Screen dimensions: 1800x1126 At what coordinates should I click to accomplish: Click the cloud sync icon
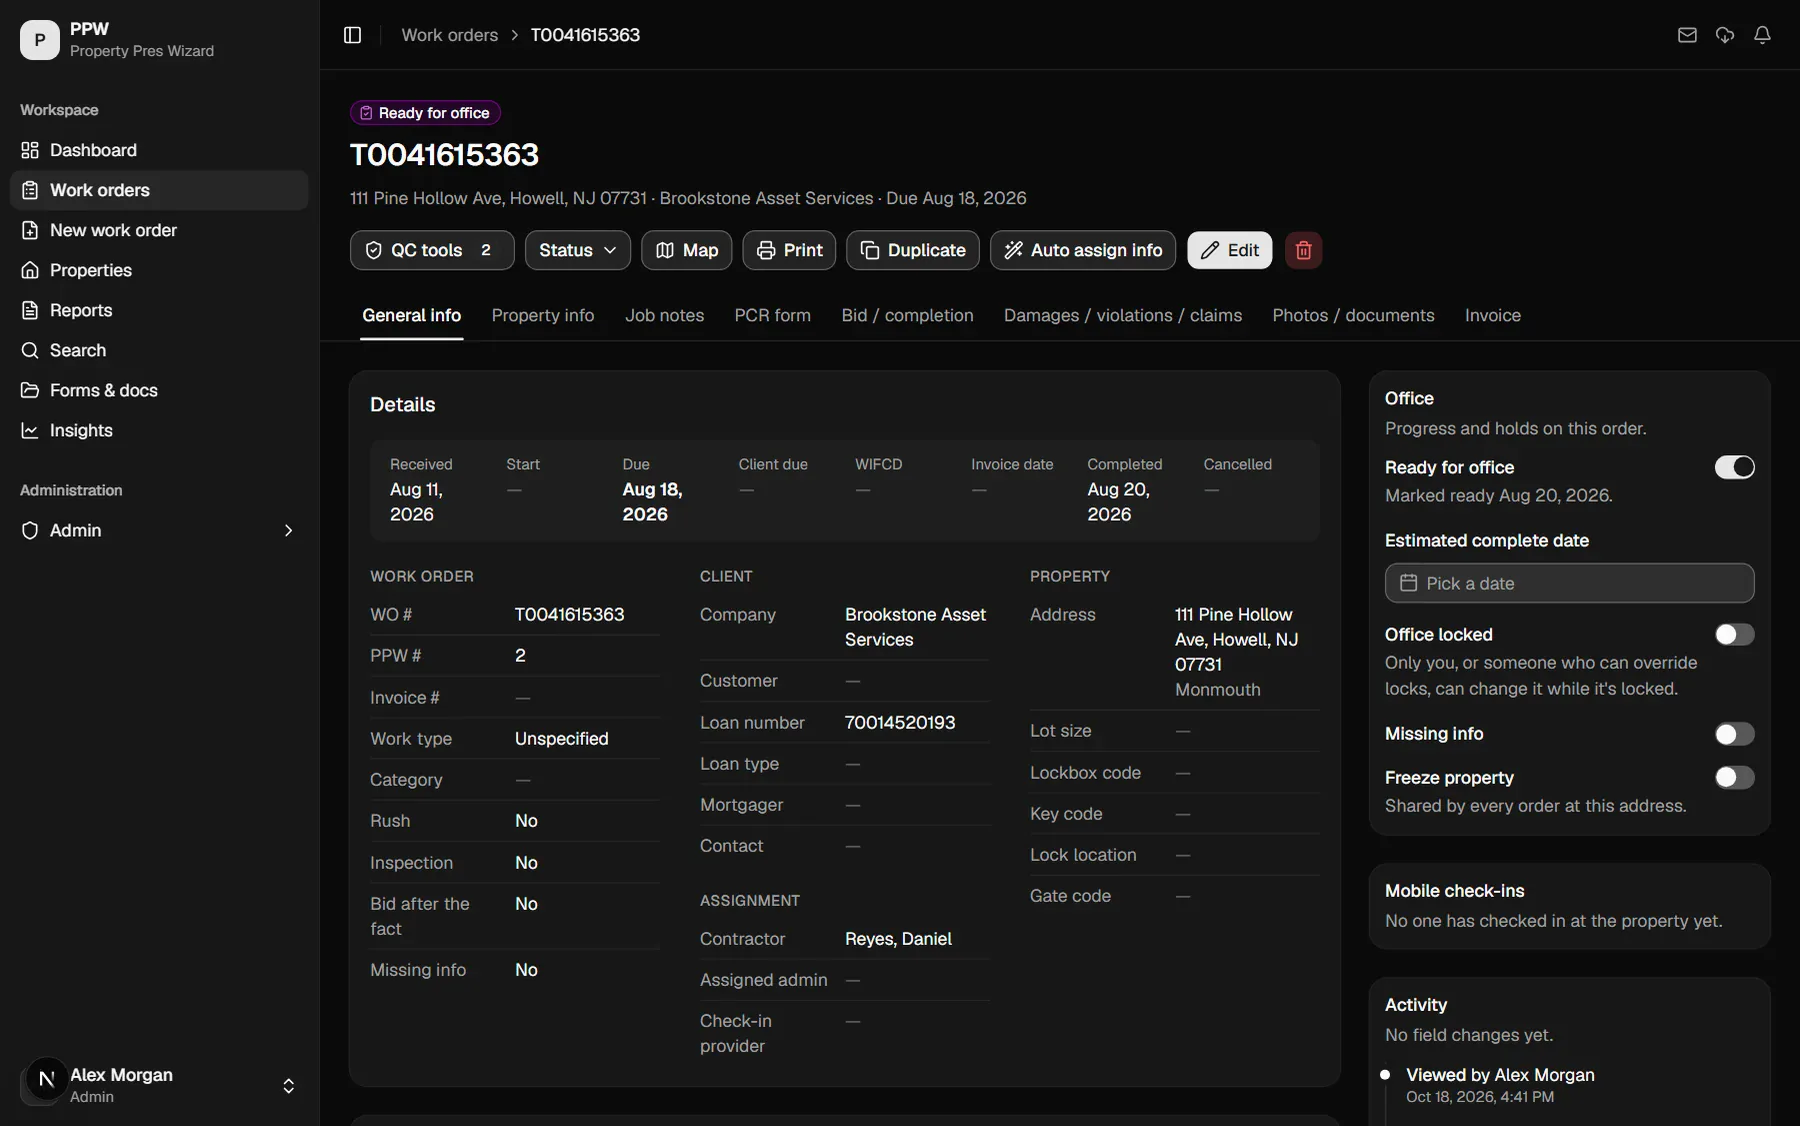(x=1725, y=35)
